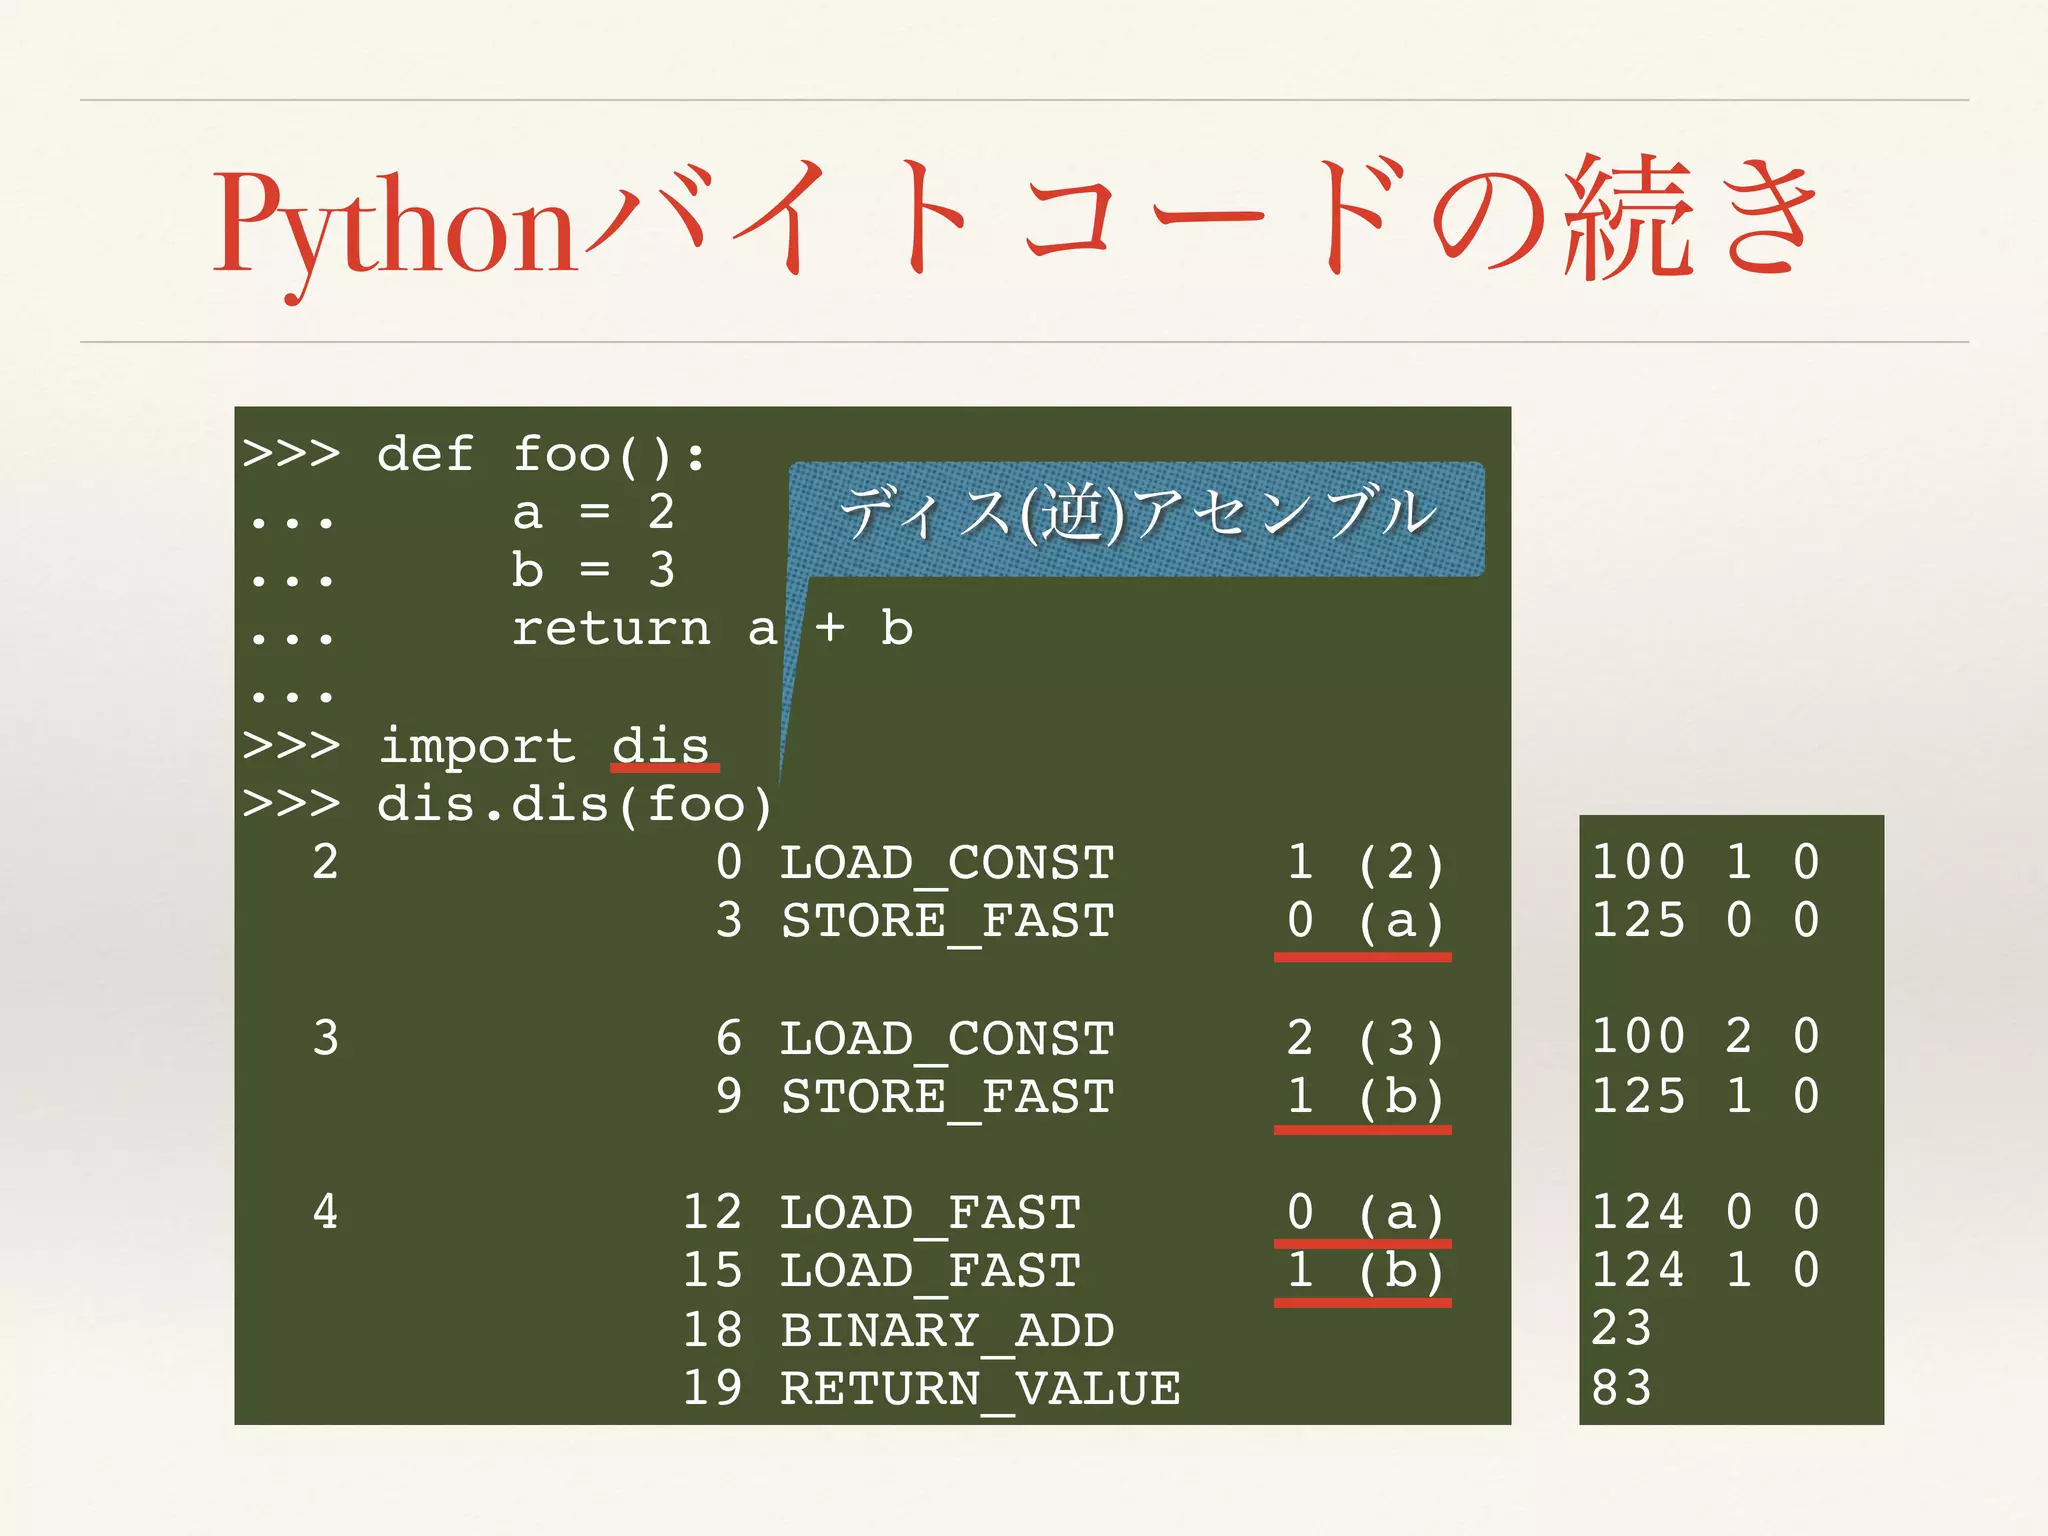Click the 'ディス(逆)アセンブル' callout bubble
2048x1536 pixels.
1137,518
